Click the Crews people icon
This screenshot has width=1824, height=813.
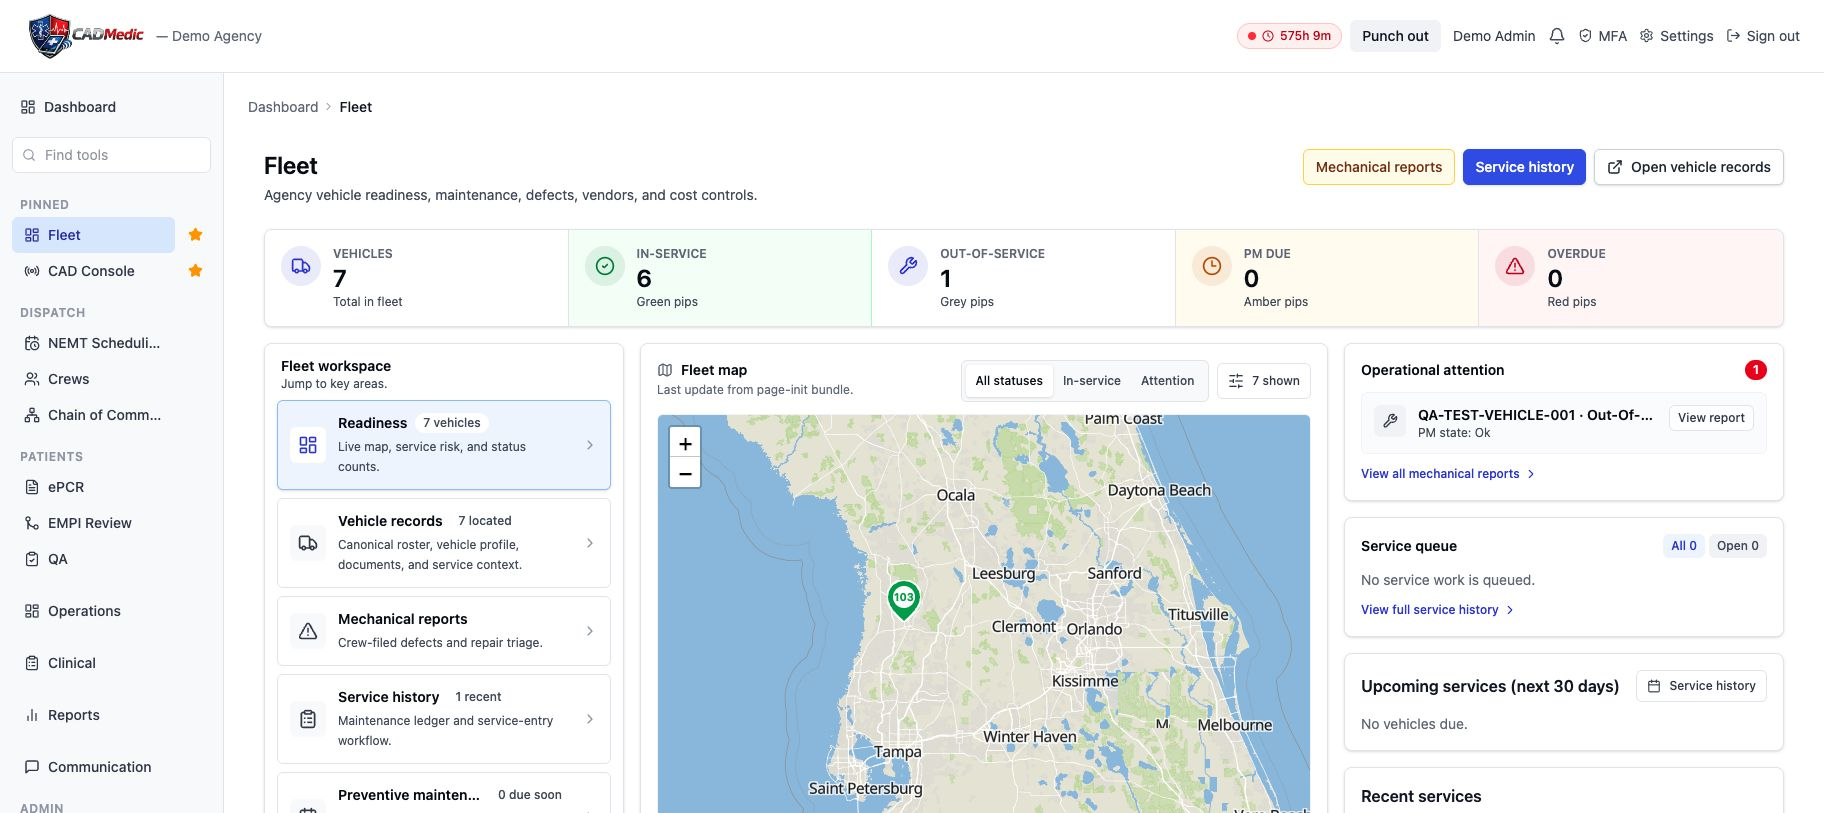[x=32, y=379]
